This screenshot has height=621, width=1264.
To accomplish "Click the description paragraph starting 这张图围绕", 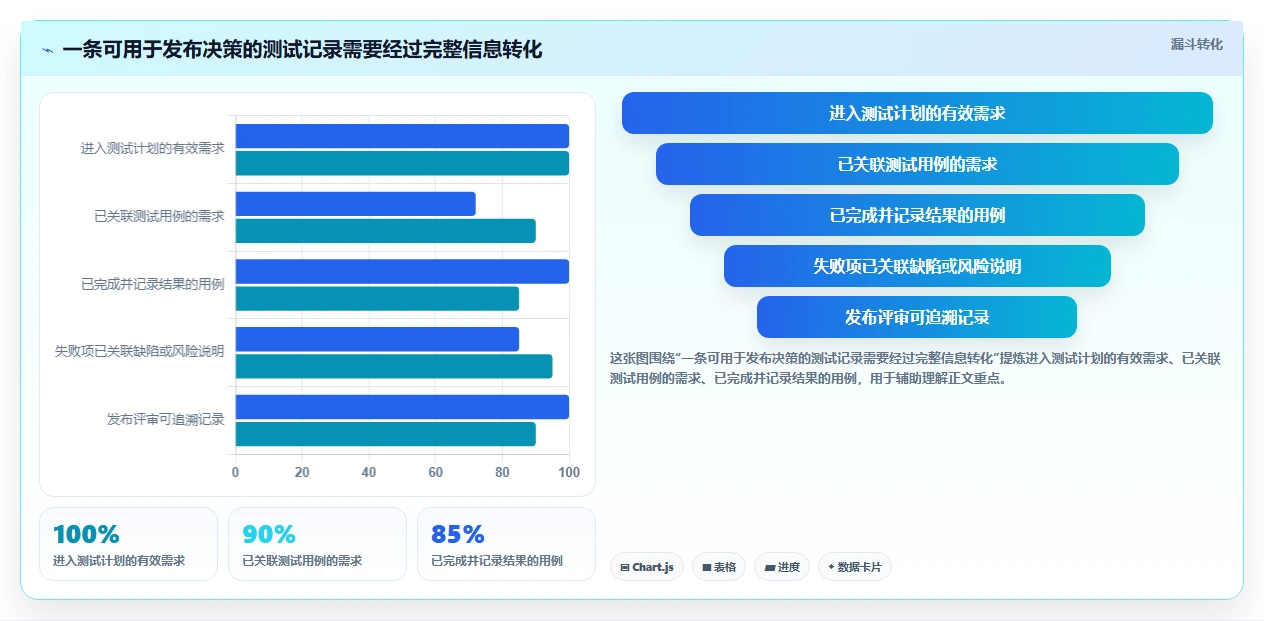I will 915,368.
